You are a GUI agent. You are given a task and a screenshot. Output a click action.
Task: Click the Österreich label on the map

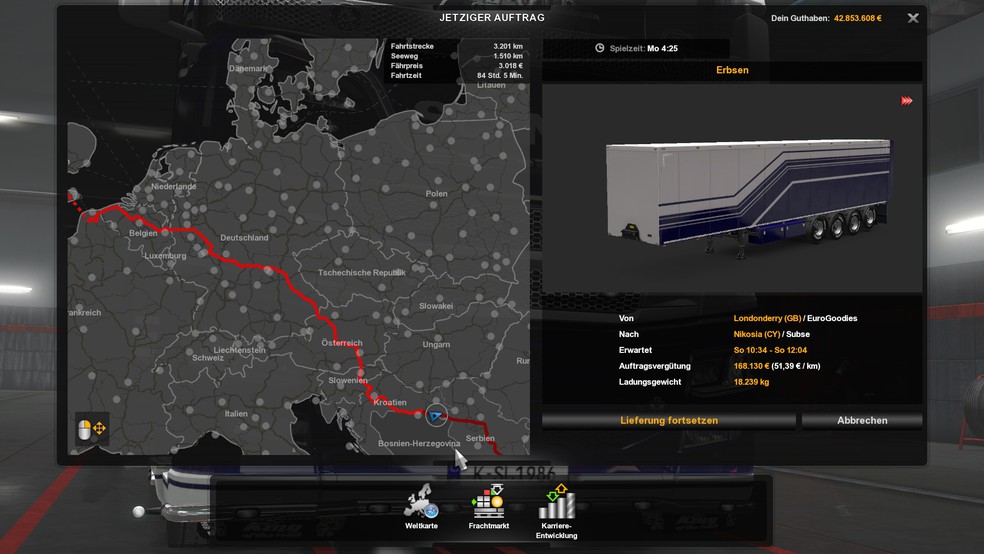341,343
